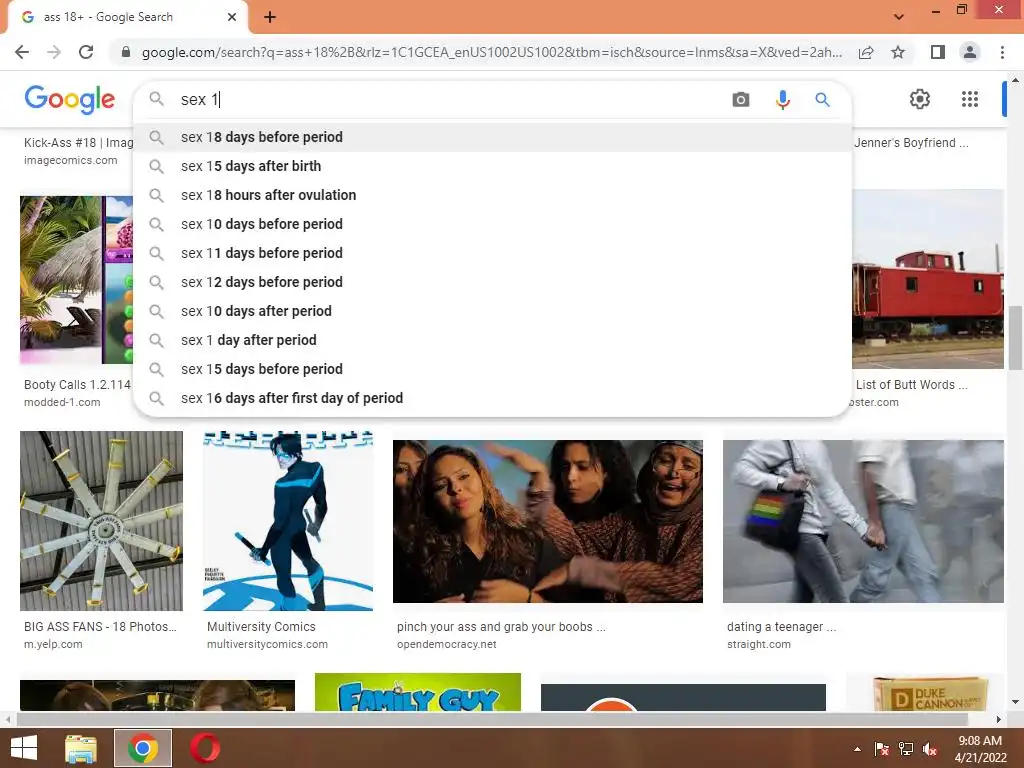Open the tab search chevron
Screen dimensions: 1024x768
(x=899, y=17)
